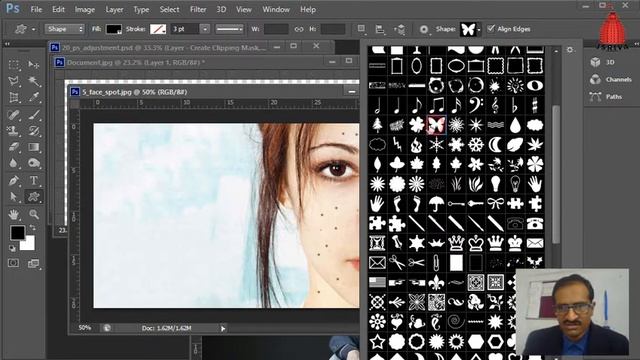Select the Magic Wand tool

pos(33,81)
